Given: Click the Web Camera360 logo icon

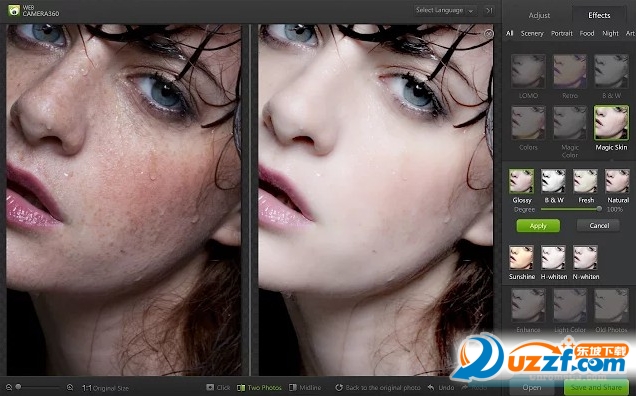Looking at the screenshot, I should click(x=14, y=10).
